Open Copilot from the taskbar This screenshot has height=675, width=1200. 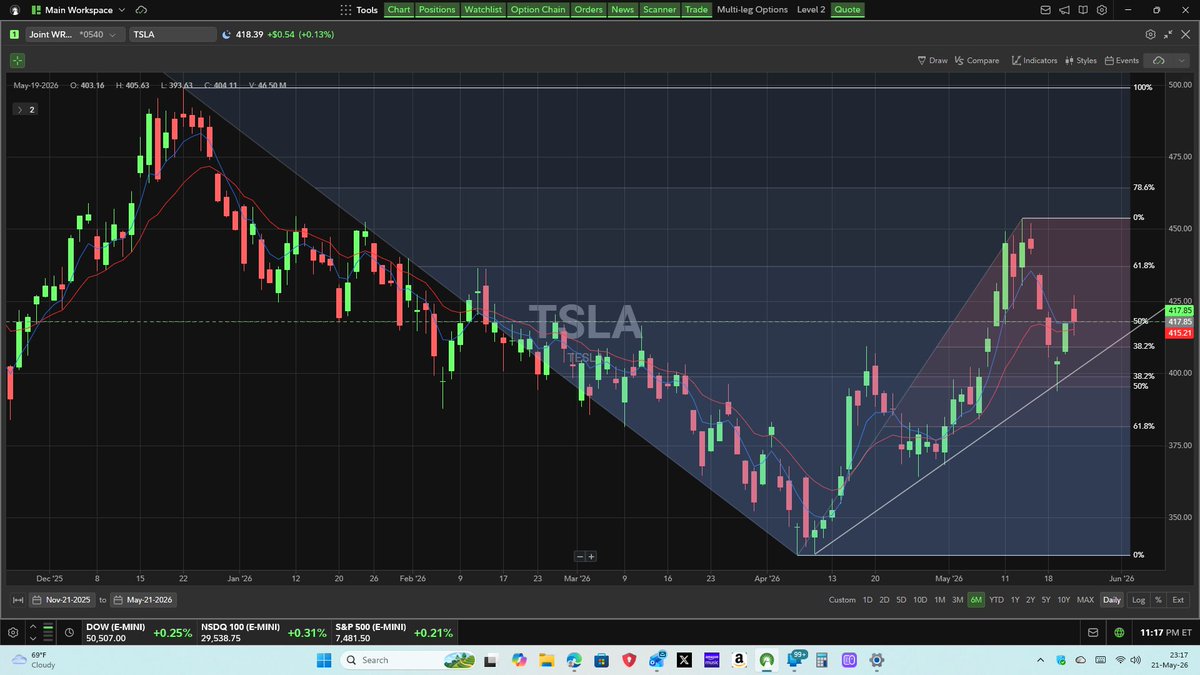(518, 660)
